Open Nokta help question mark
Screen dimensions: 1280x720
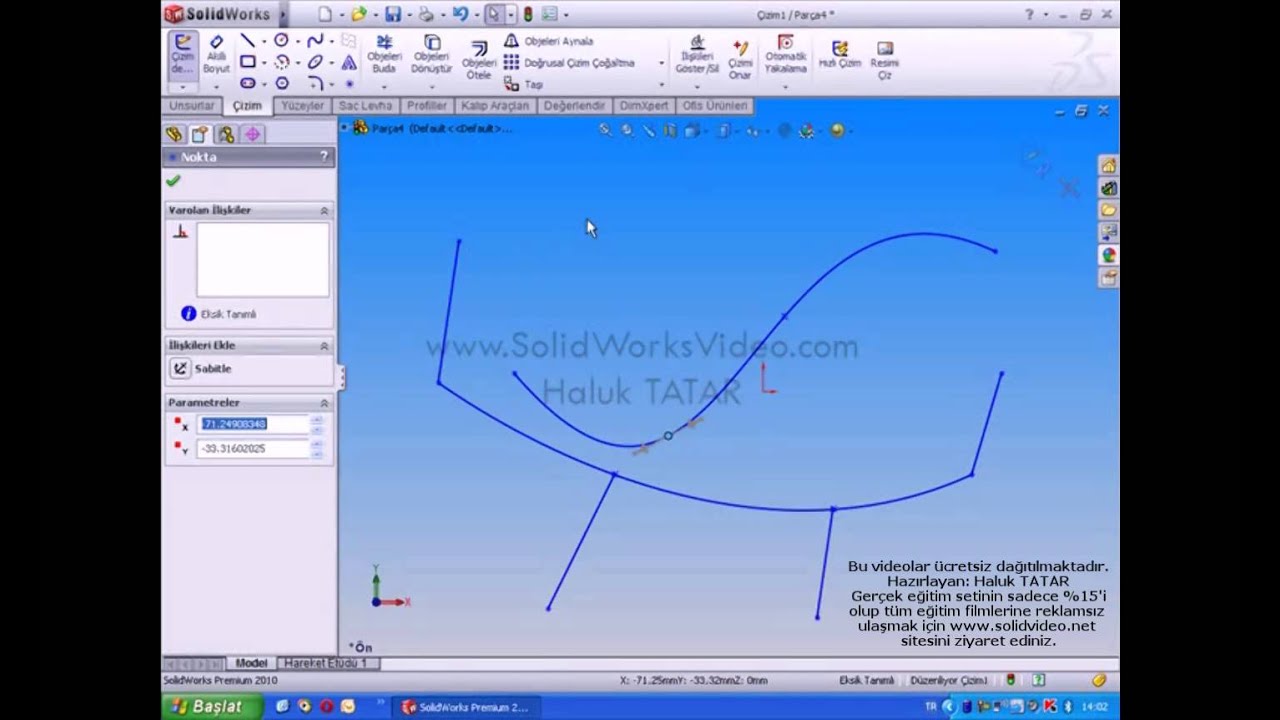click(323, 157)
